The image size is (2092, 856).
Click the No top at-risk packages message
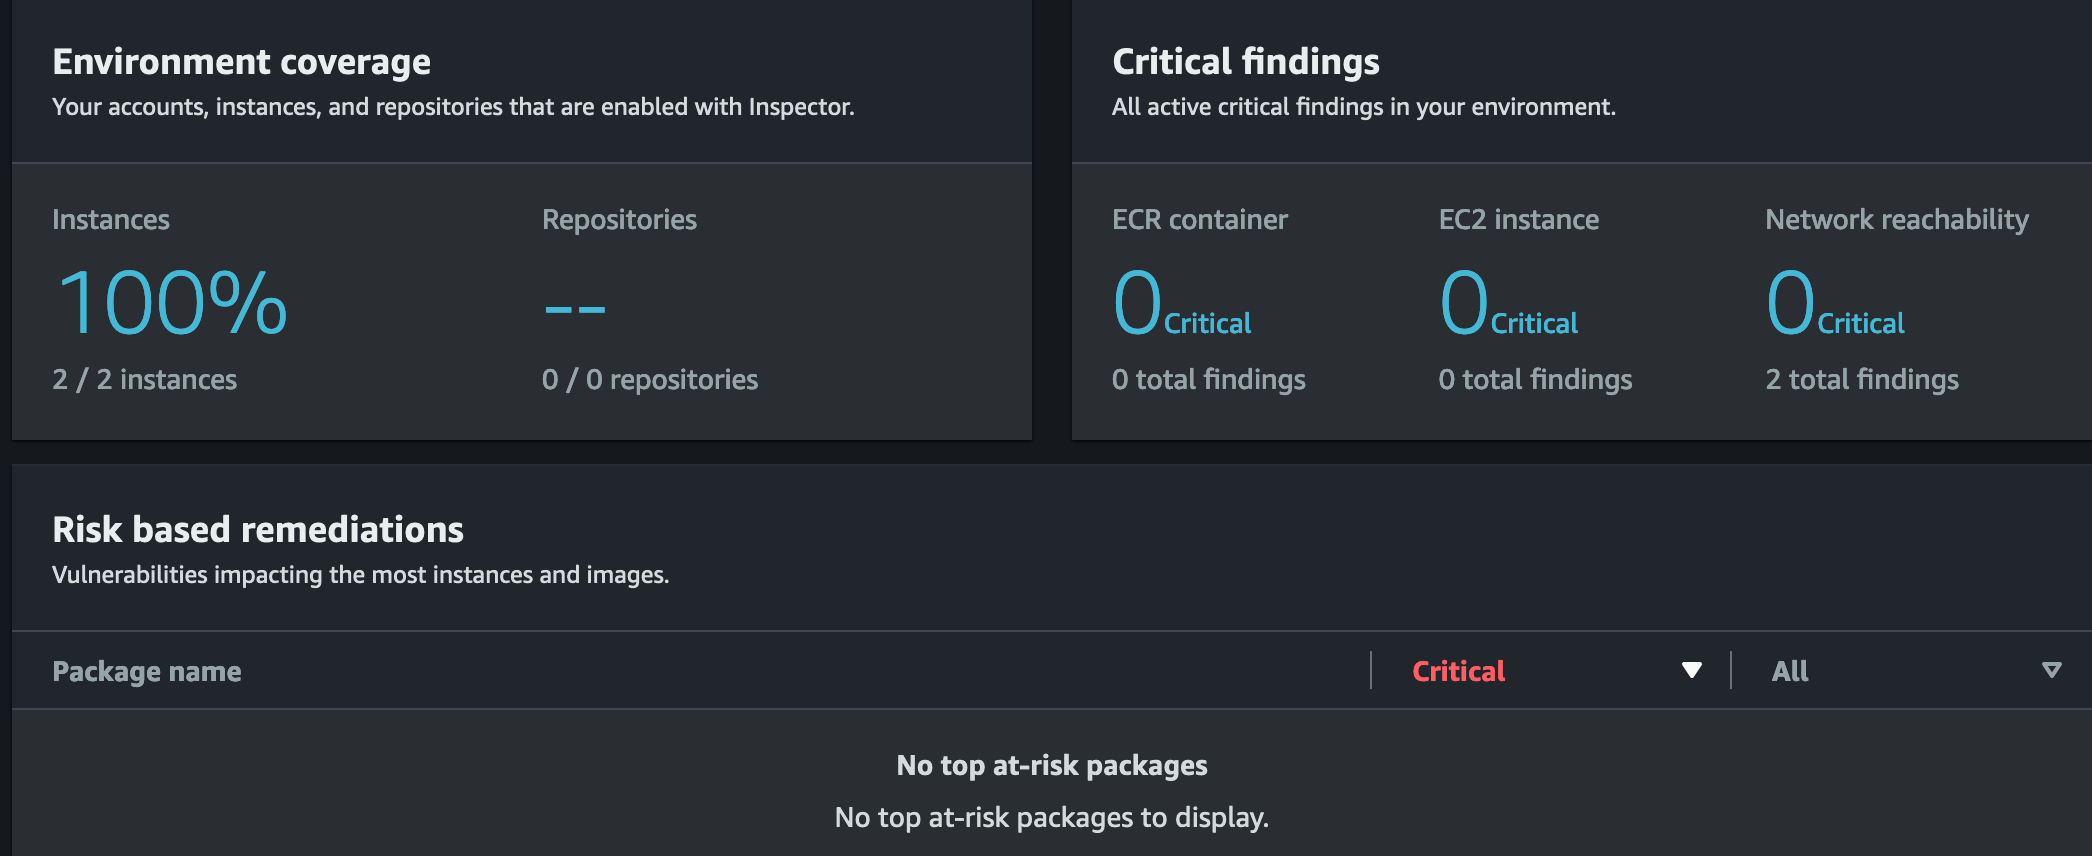pos(1051,766)
